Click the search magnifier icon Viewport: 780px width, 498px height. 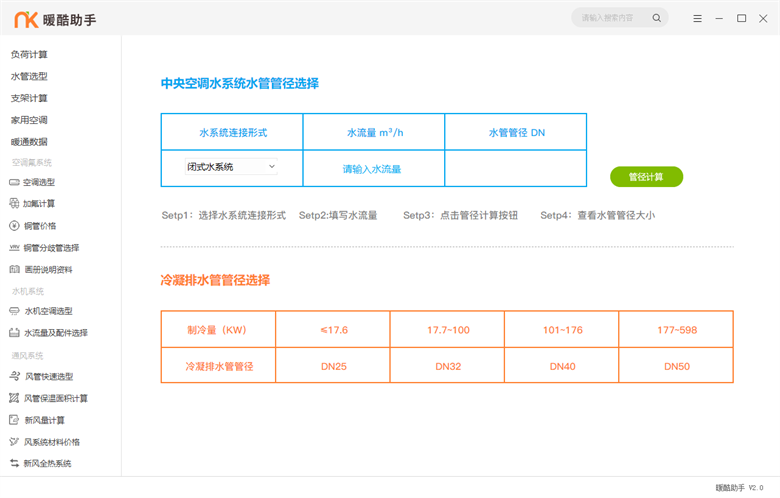point(657,18)
